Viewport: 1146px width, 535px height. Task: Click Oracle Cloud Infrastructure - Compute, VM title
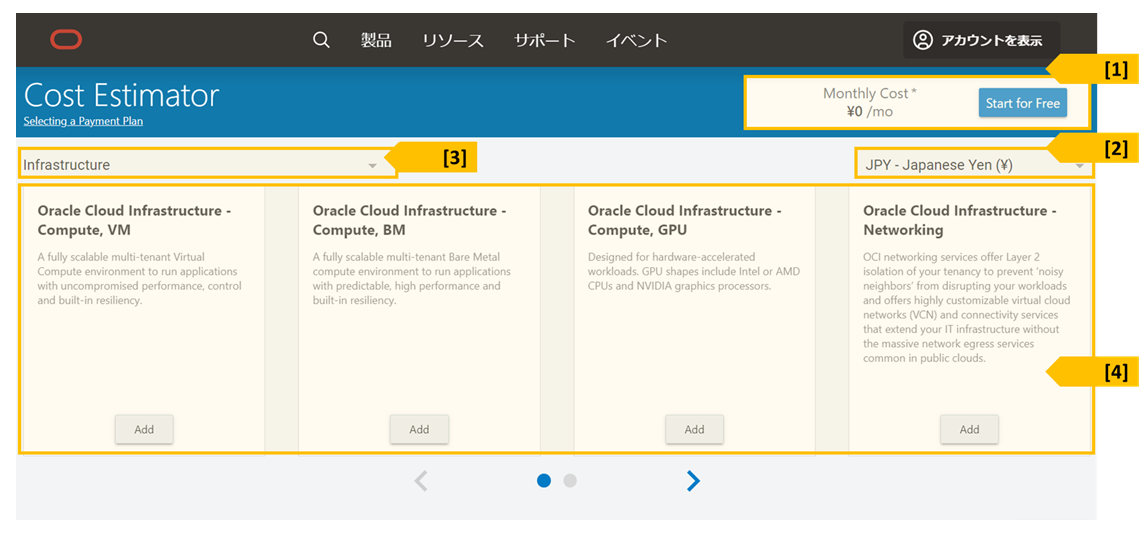point(134,220)
